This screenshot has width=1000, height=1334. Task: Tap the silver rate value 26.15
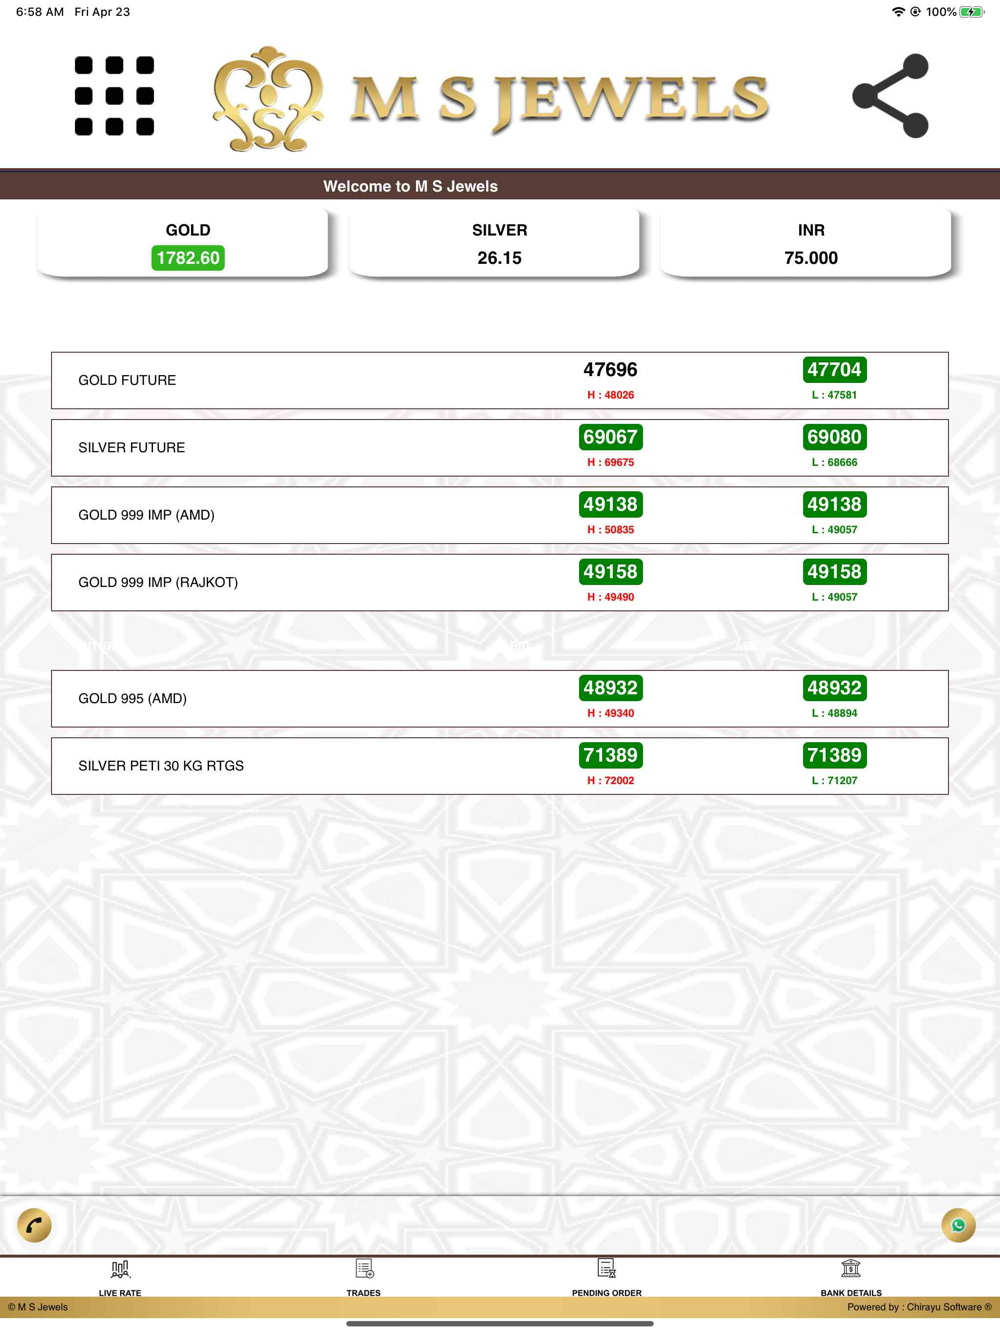click(499, 258)
